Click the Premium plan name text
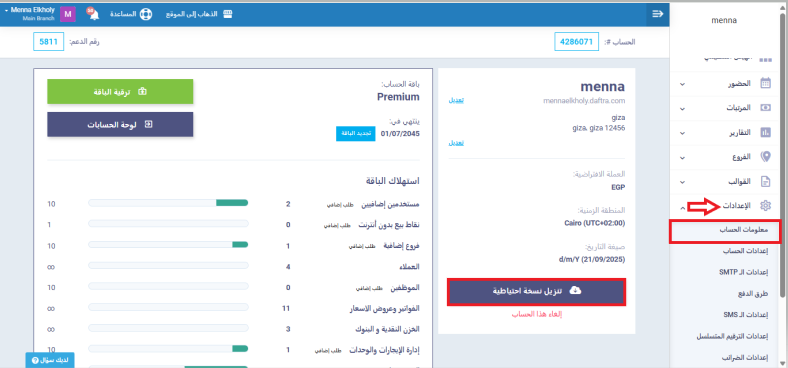The height and width of the screenshot is (368, 788). pyautogui.click(x=398, y=97)
